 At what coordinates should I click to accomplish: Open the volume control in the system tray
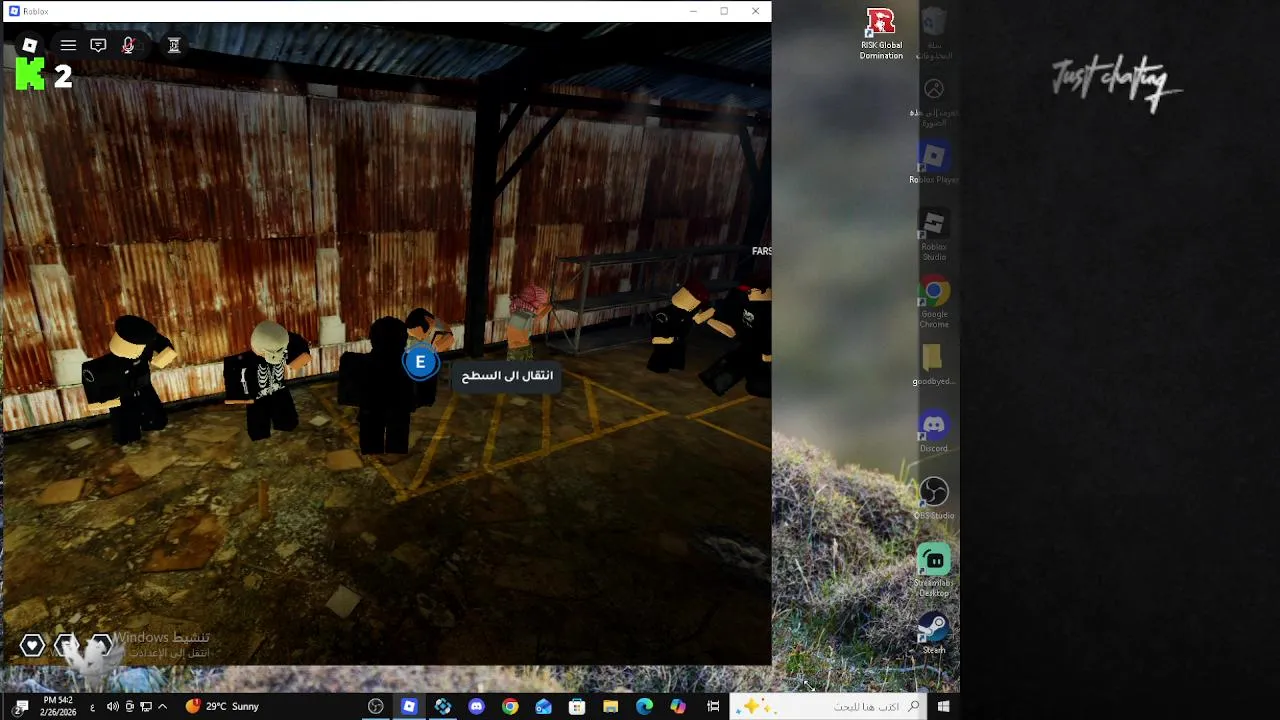[112, 707]
